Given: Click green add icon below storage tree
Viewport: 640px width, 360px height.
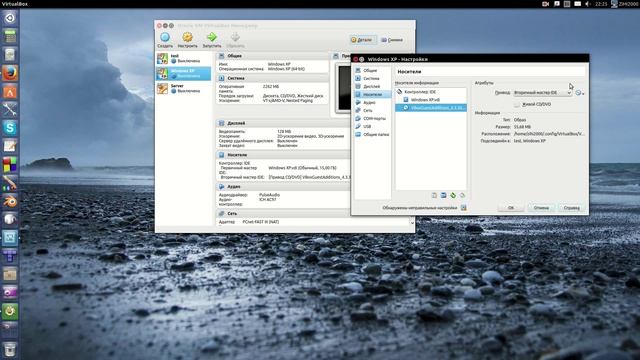Looking at the screenshot, I should click(x=453, y=196).
